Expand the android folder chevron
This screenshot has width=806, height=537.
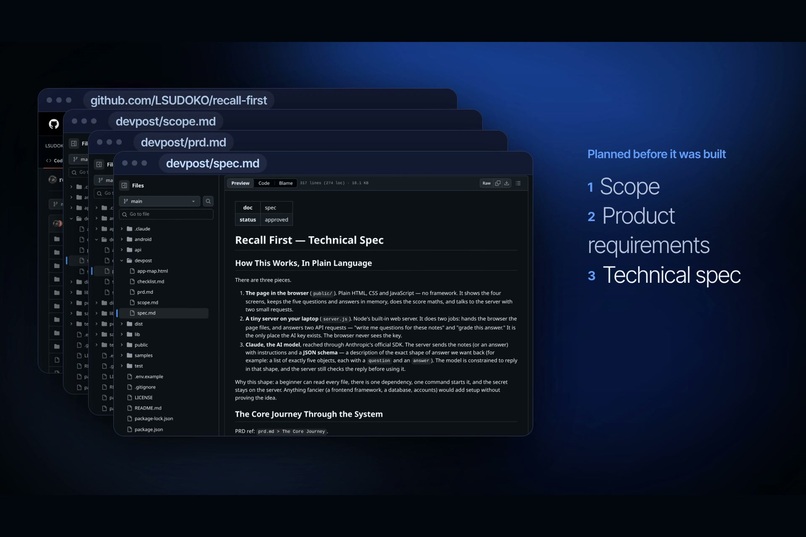122,239
